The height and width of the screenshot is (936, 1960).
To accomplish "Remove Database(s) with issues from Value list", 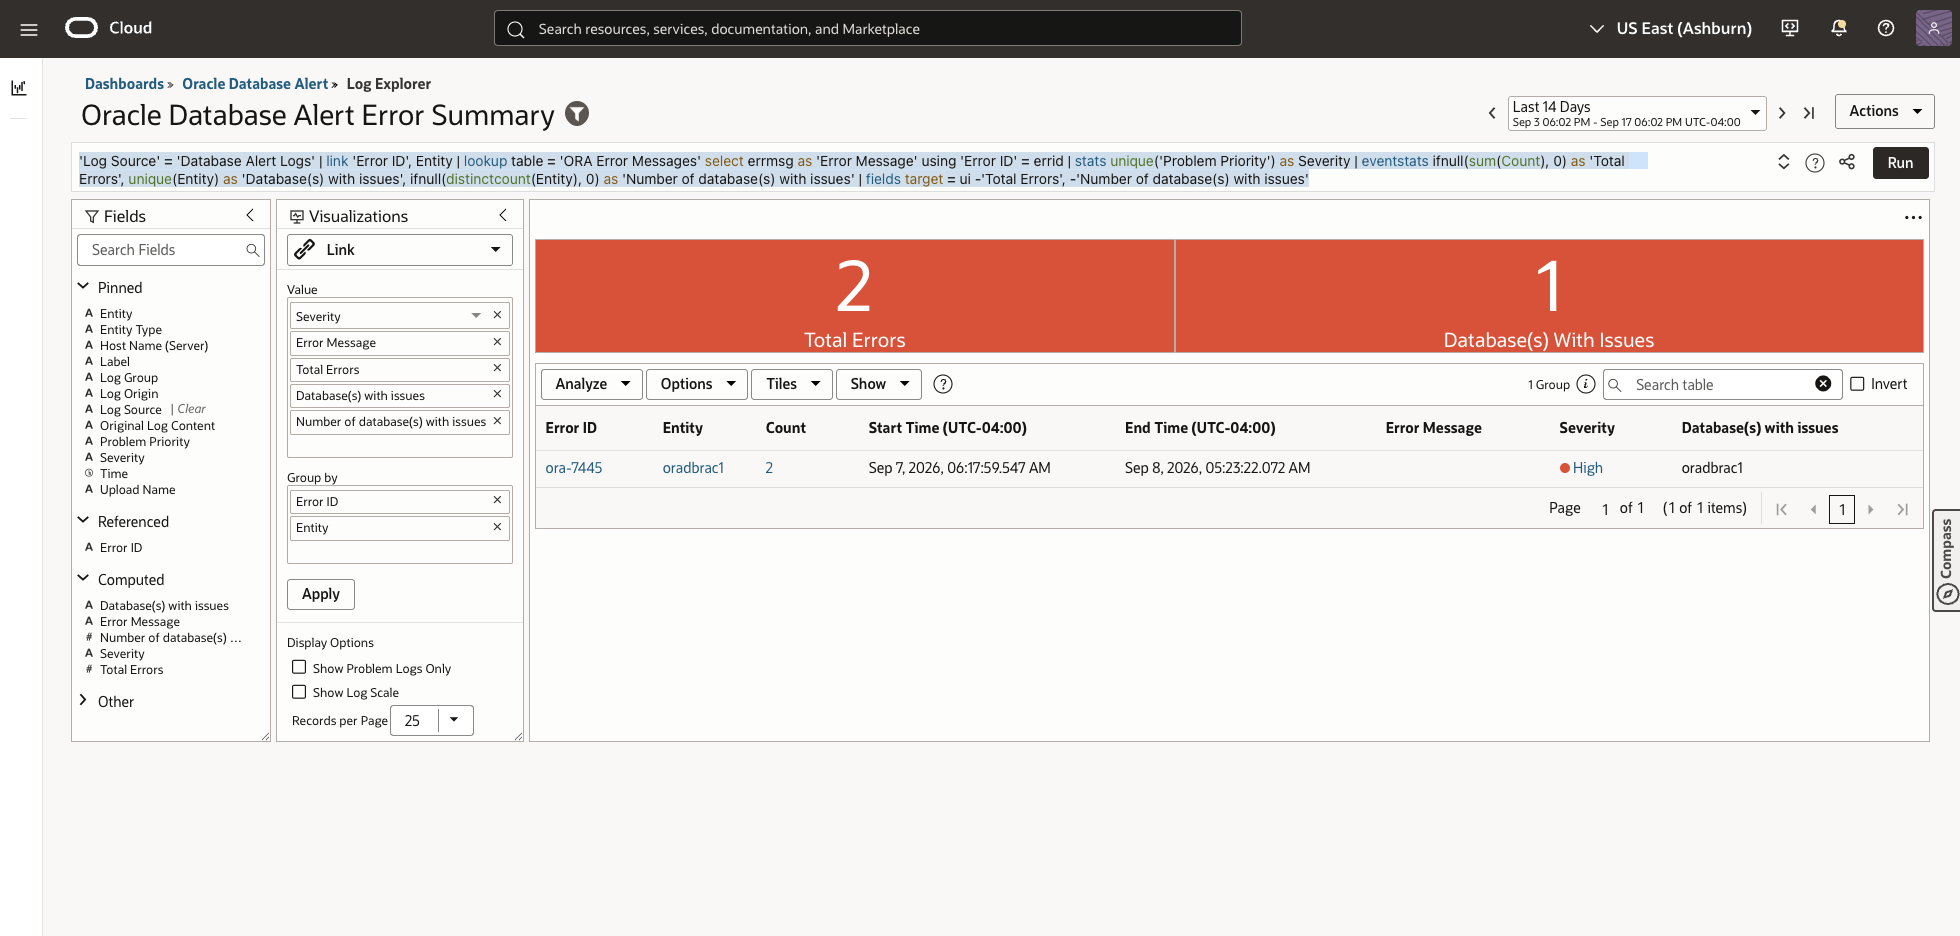I will [497, 394].
